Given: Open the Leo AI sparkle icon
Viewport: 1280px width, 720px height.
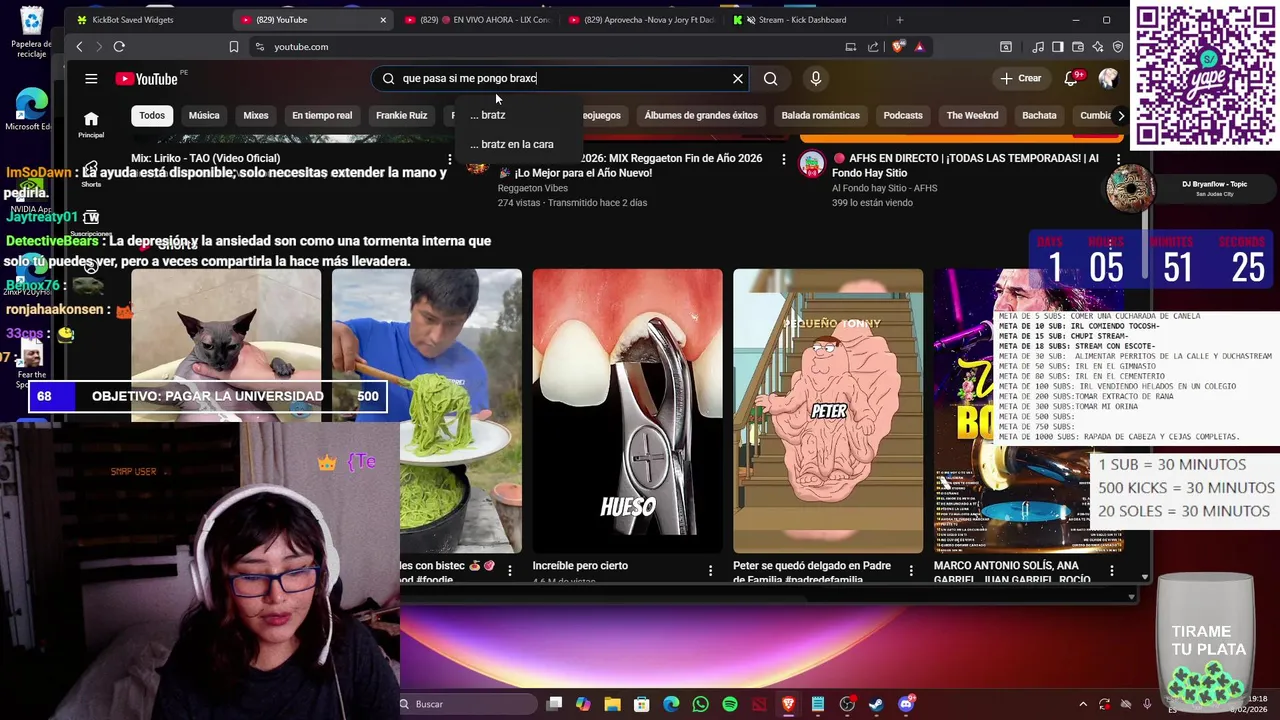Looking at the screenshot, I should pyautogui.click(x=1098, y=46).
